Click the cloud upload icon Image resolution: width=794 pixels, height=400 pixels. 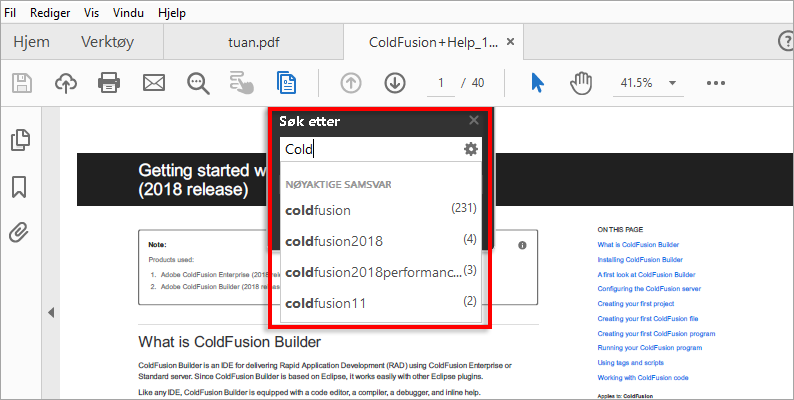point(65,83)
